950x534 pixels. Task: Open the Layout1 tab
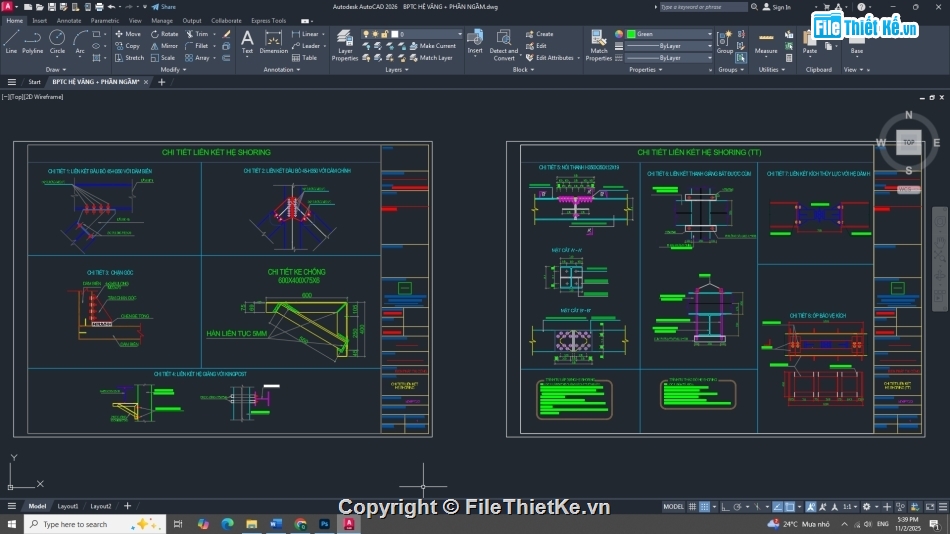68,506
